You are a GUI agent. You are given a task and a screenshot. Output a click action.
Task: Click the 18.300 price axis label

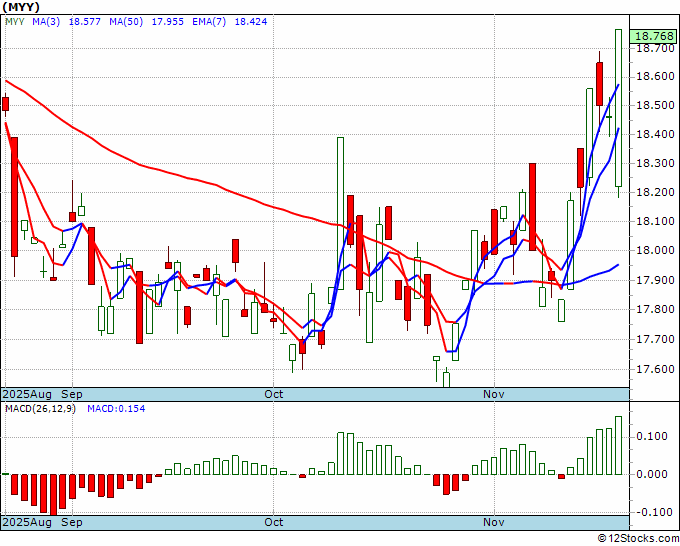pos(655,163)
